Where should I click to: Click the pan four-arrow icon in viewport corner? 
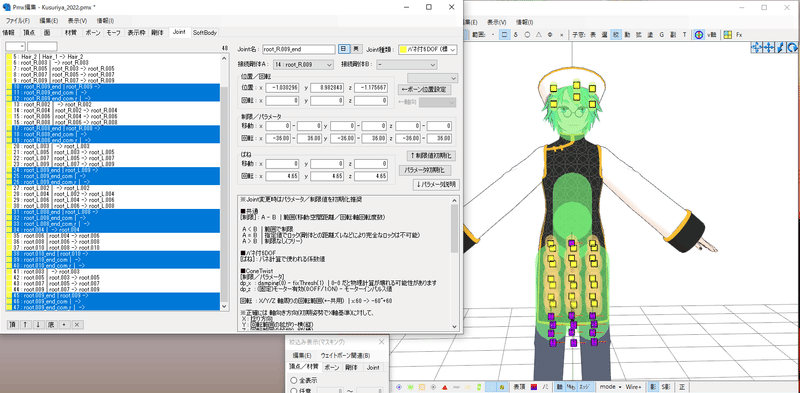(x=768, y=47)
